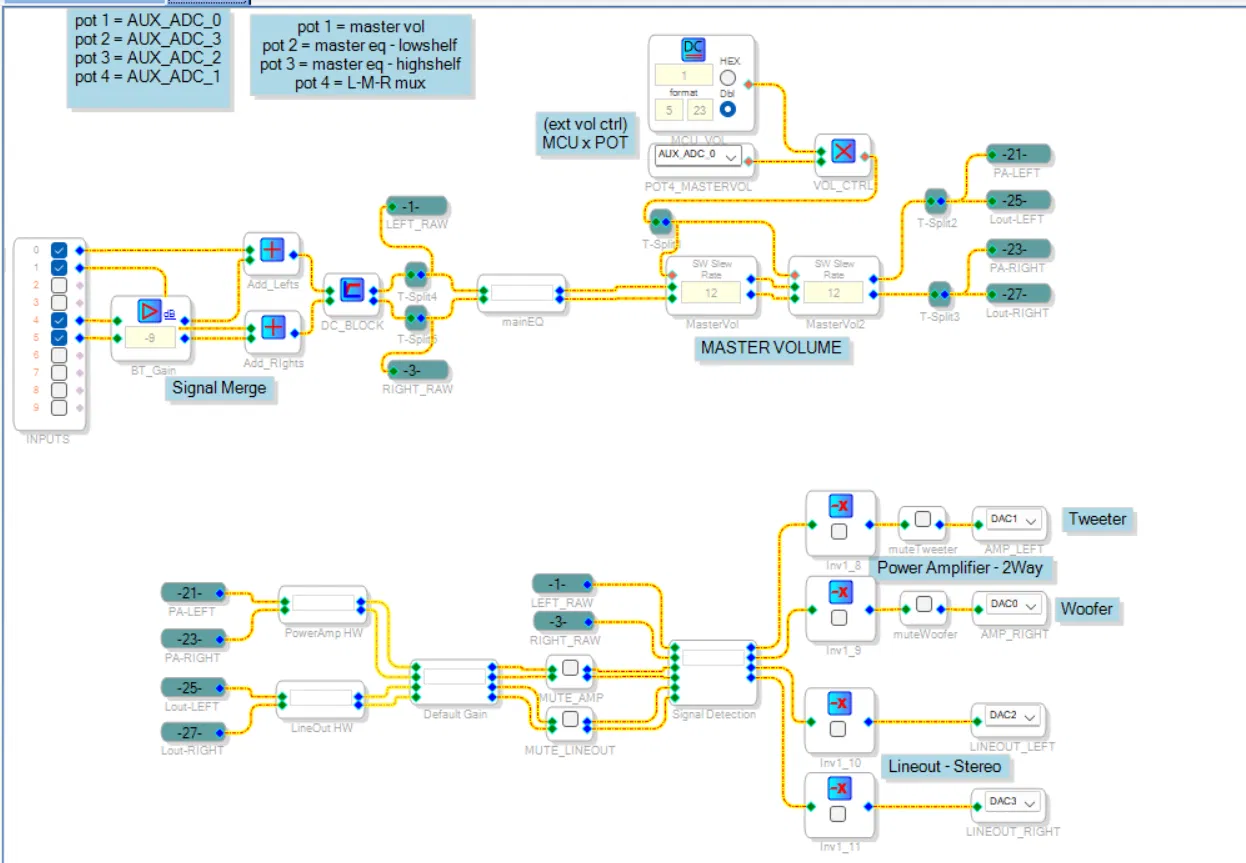Click the -21- PA-LEFT terminal at top right
Image resolution: width=1246 pixels, height=863 pixels.
(x=1018, y=154)
